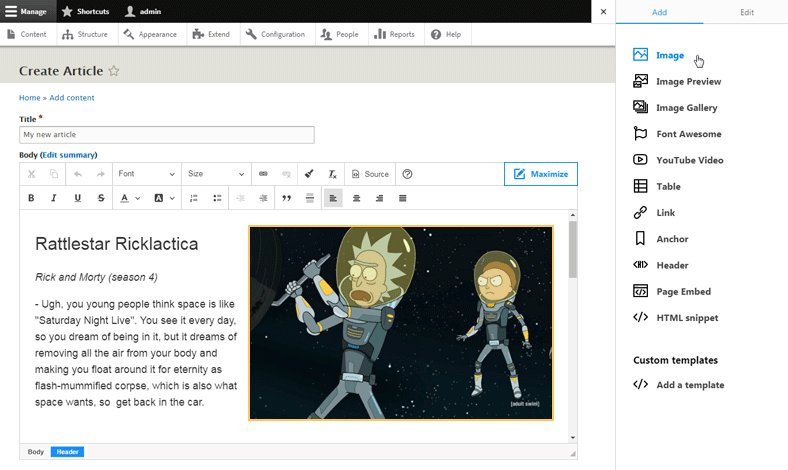Add a YouTube Video element
Viewport: 788px width, 470px height.
click(678, 160)
